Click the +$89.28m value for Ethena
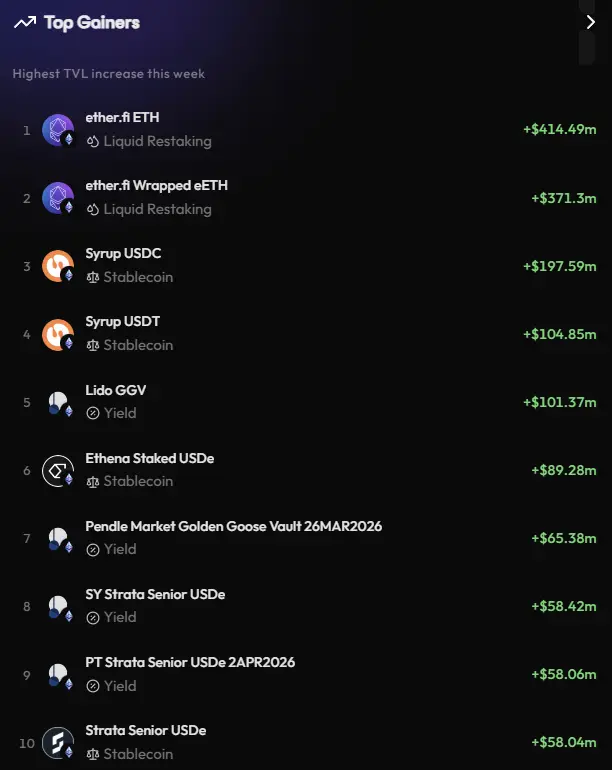The image size is (612, 770). (x=563, y=470)
